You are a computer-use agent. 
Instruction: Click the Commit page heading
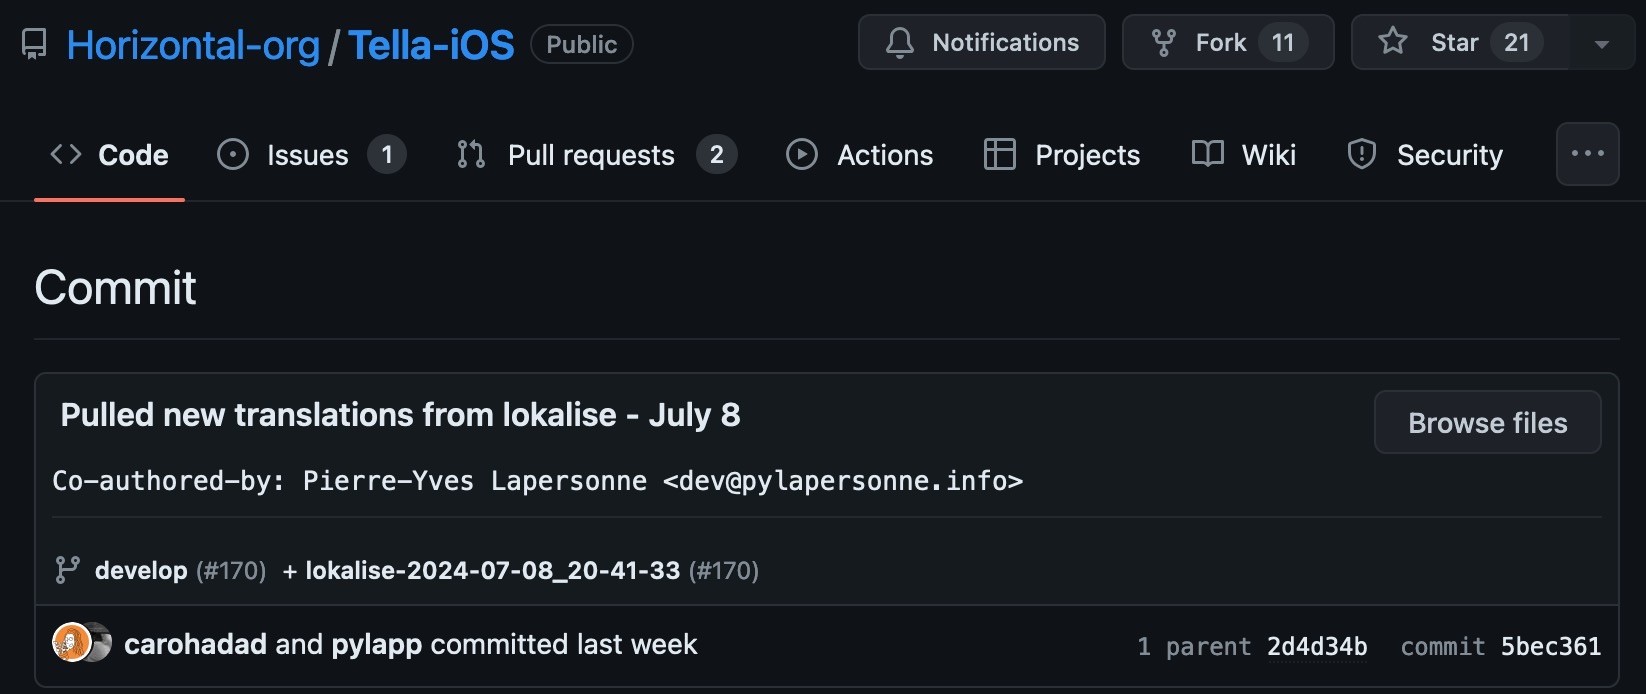click(116, 288)
